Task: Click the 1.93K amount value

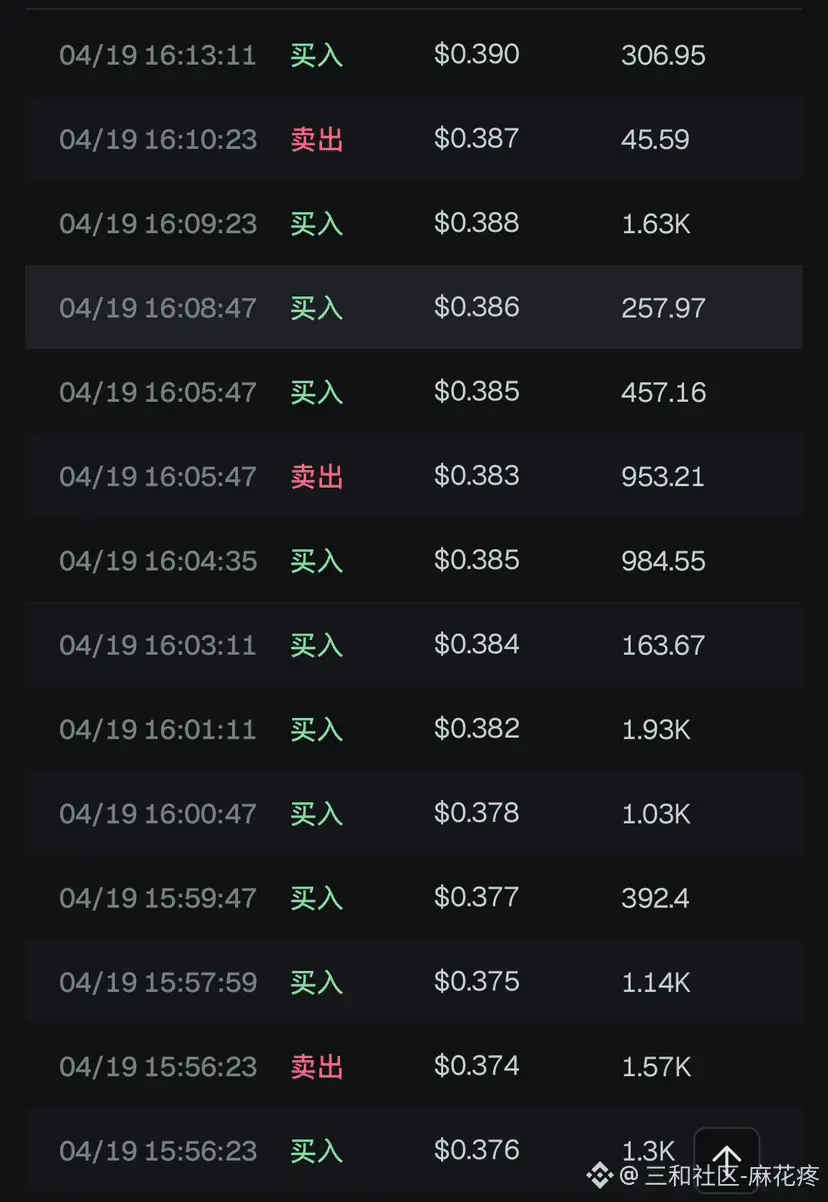Action: pos(656,730)
